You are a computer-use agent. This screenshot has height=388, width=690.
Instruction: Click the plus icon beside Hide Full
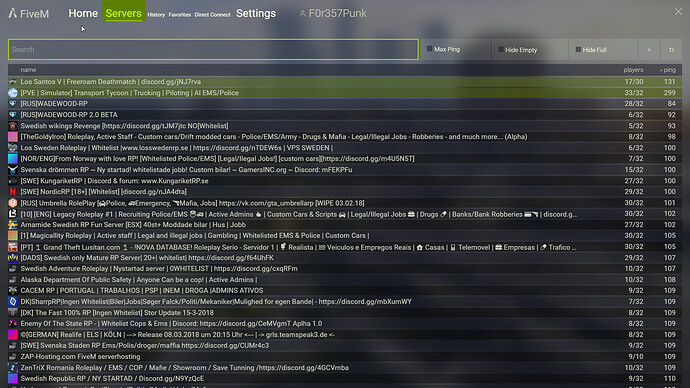(x=649, y=50)
